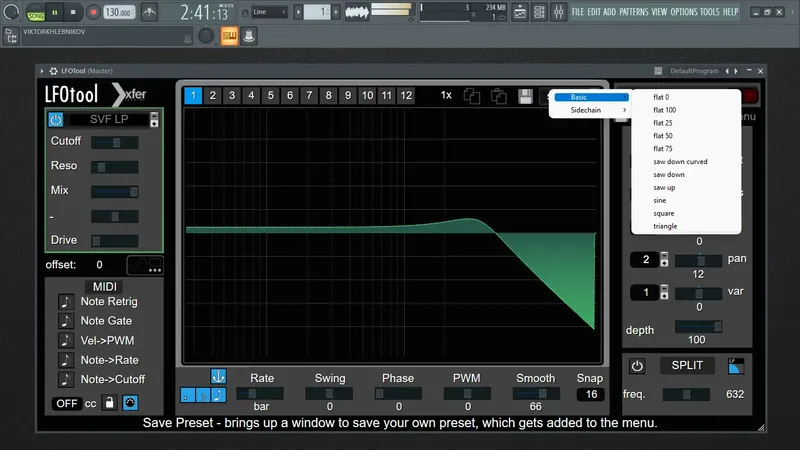Viewport: 800px width, 450px height.
Task: Change the pan graph number stepper
Action: pos(664,259)
